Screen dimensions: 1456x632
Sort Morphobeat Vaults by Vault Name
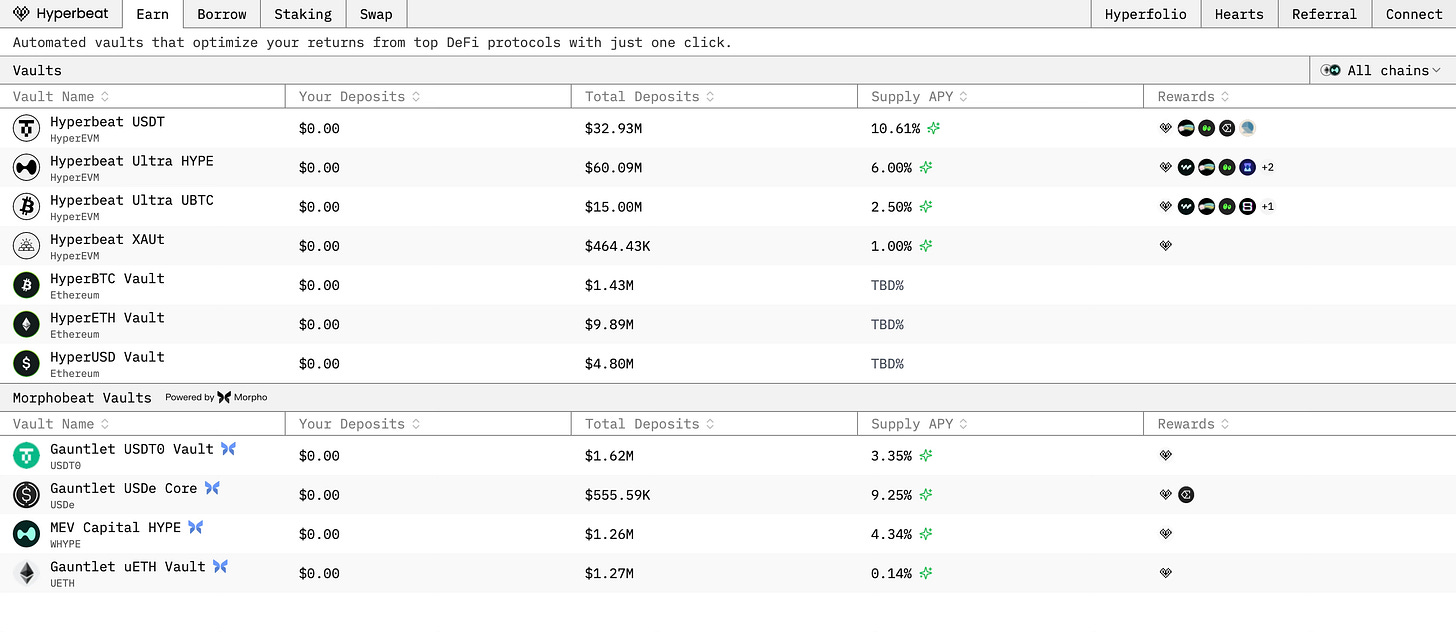[x=61, y=424]
